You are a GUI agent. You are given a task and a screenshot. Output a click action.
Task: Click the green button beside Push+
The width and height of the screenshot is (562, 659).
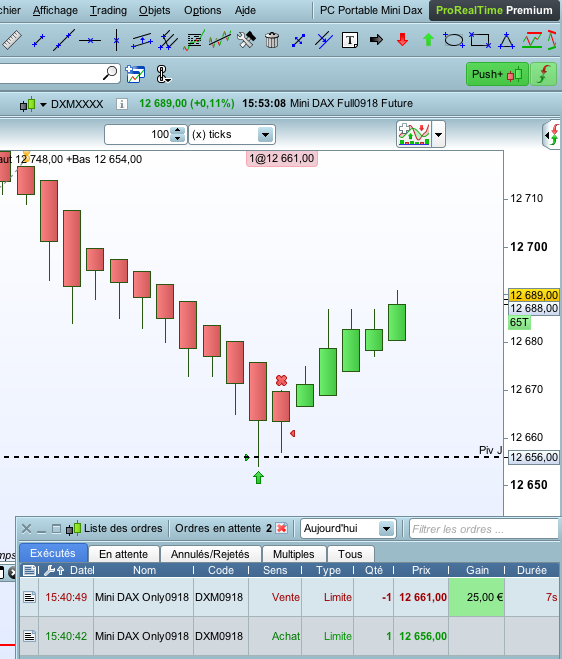tap(544, 74)
